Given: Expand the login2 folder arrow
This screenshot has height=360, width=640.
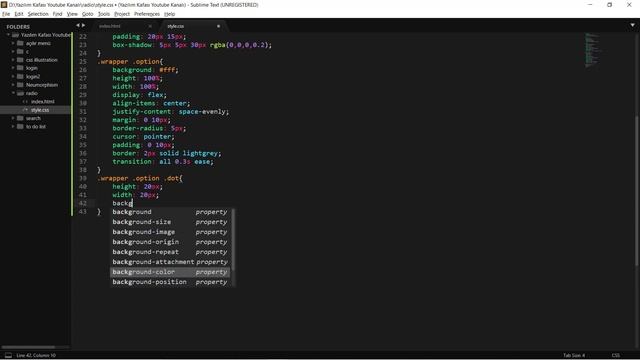Looking at the screenshot, I should [x=13, y=77].
